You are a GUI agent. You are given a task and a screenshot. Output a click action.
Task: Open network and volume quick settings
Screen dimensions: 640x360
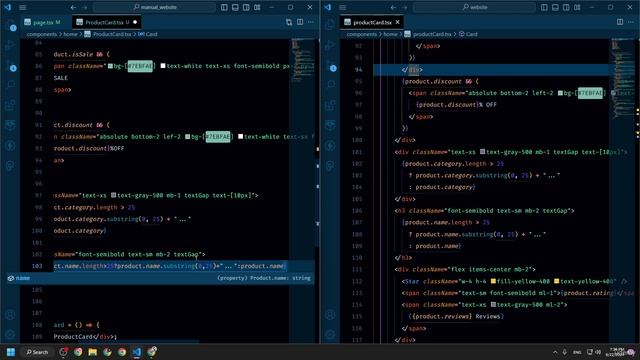pyautogui.click(x=594, y=352)
